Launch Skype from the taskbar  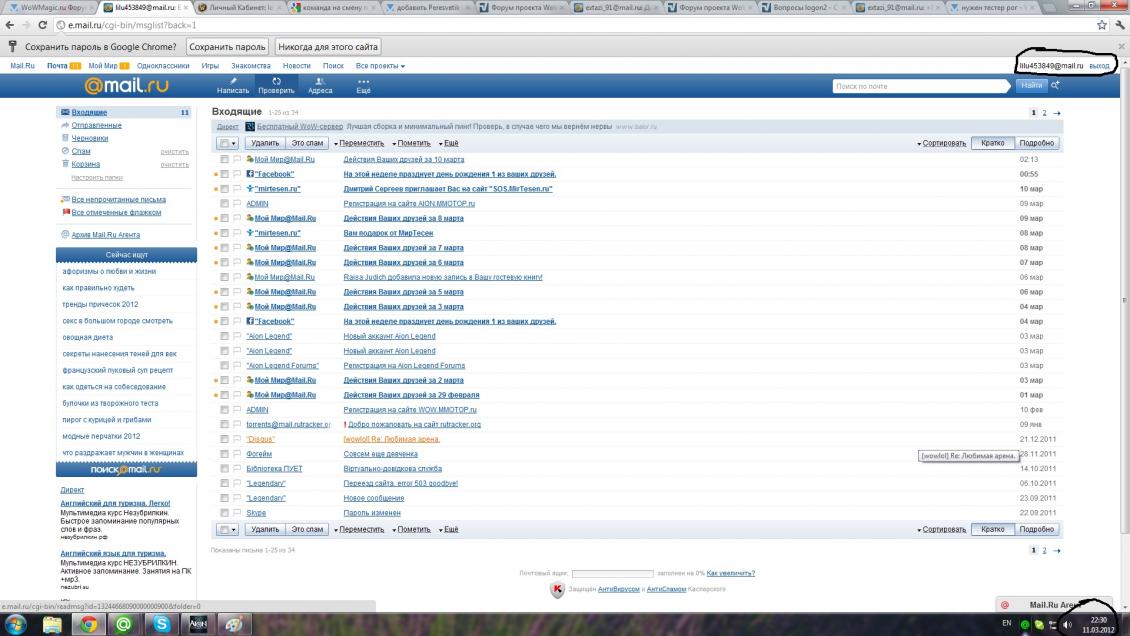[161, 624]
